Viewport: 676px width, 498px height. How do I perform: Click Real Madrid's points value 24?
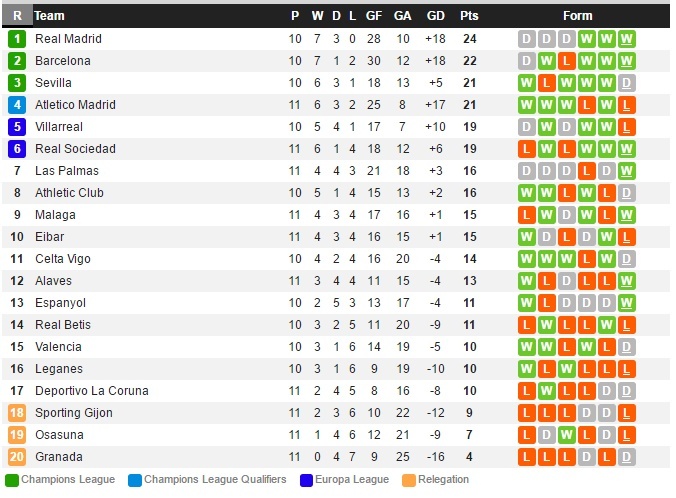(468, 39)
